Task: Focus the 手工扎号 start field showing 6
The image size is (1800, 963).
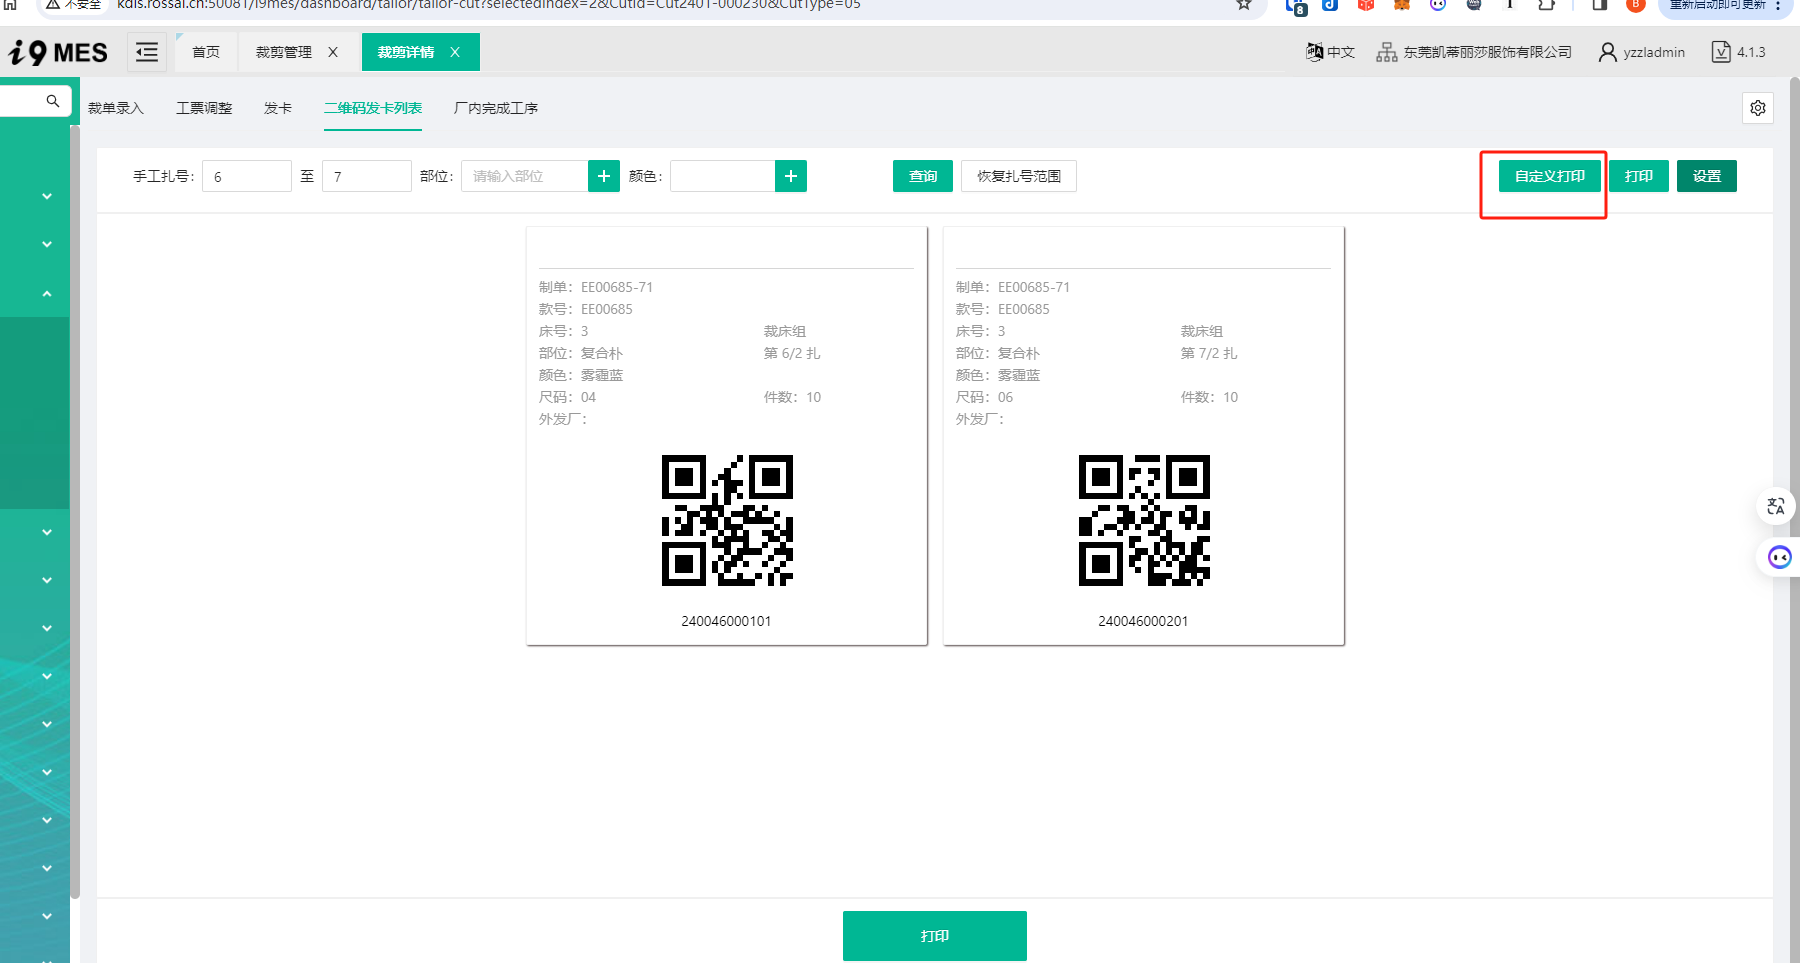Action: (x=247, y=176)
